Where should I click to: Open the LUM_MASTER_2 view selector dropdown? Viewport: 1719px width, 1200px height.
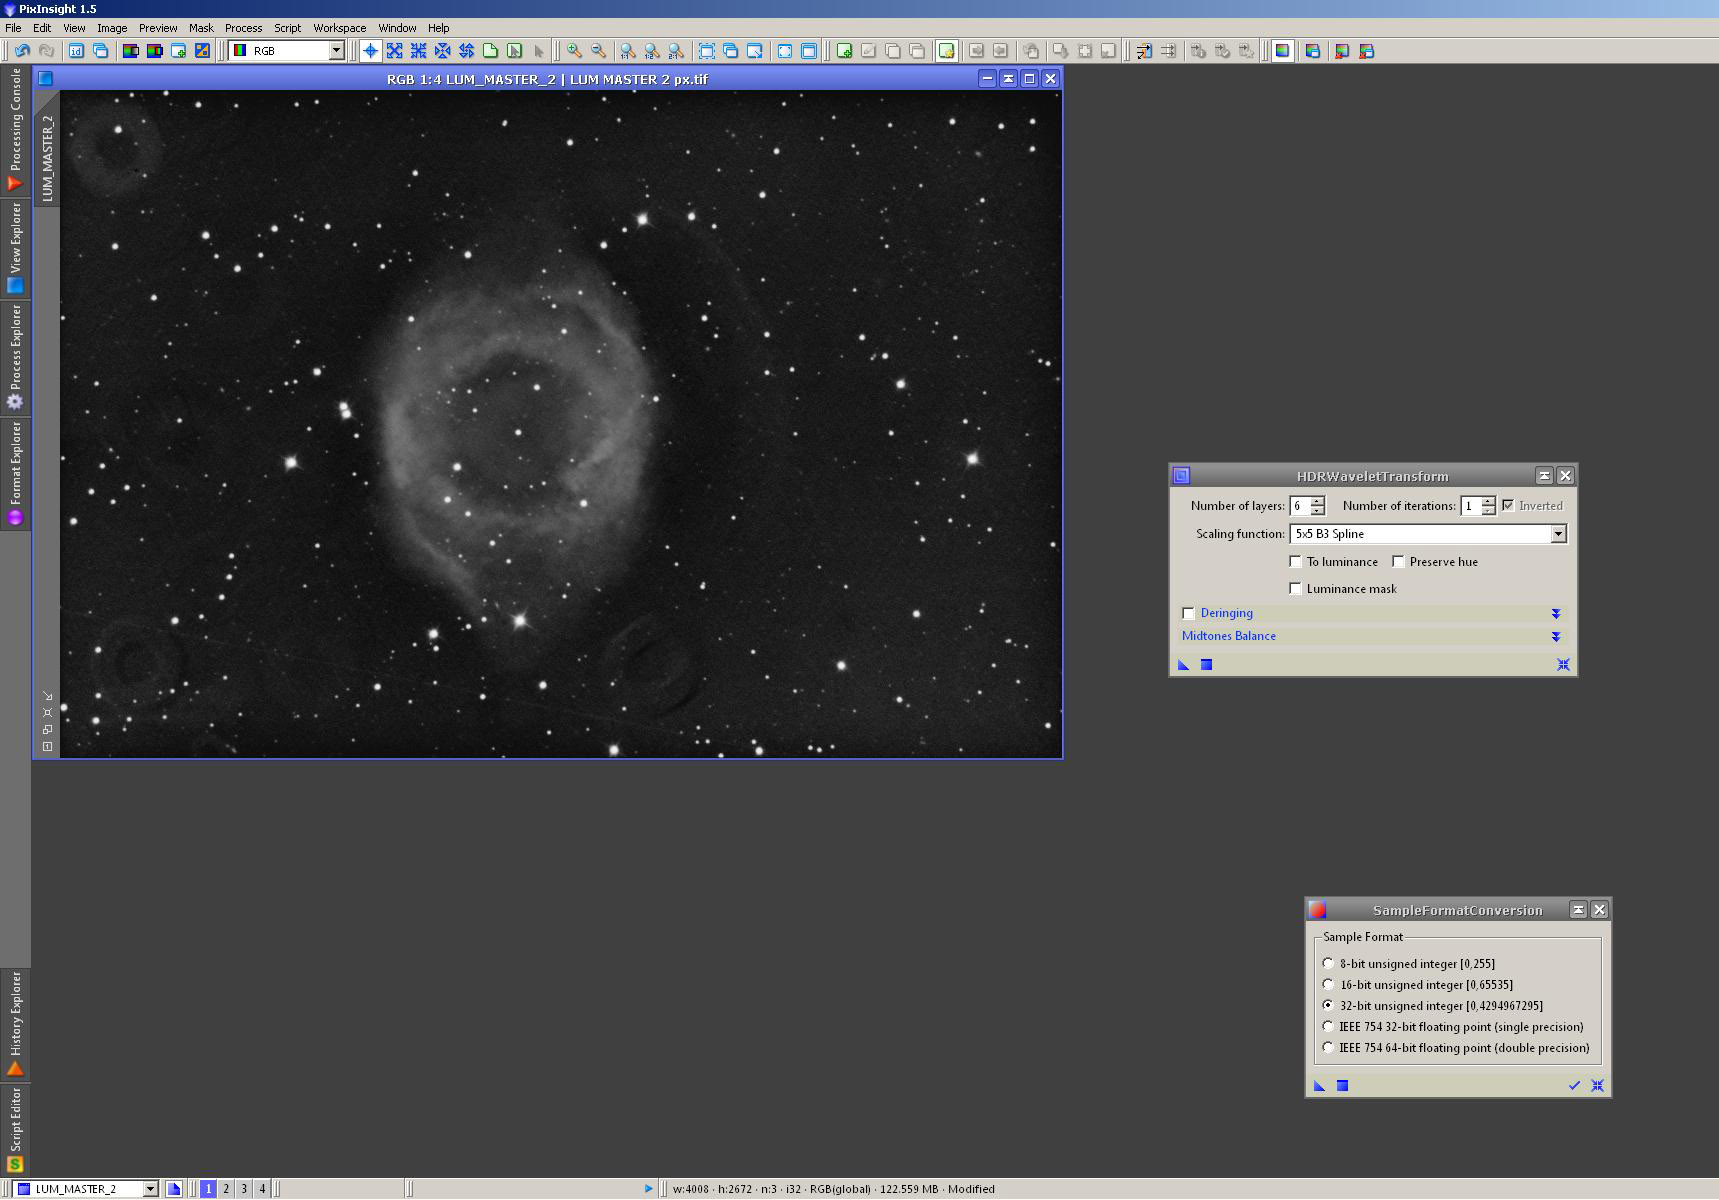(x=150, y=1189)
